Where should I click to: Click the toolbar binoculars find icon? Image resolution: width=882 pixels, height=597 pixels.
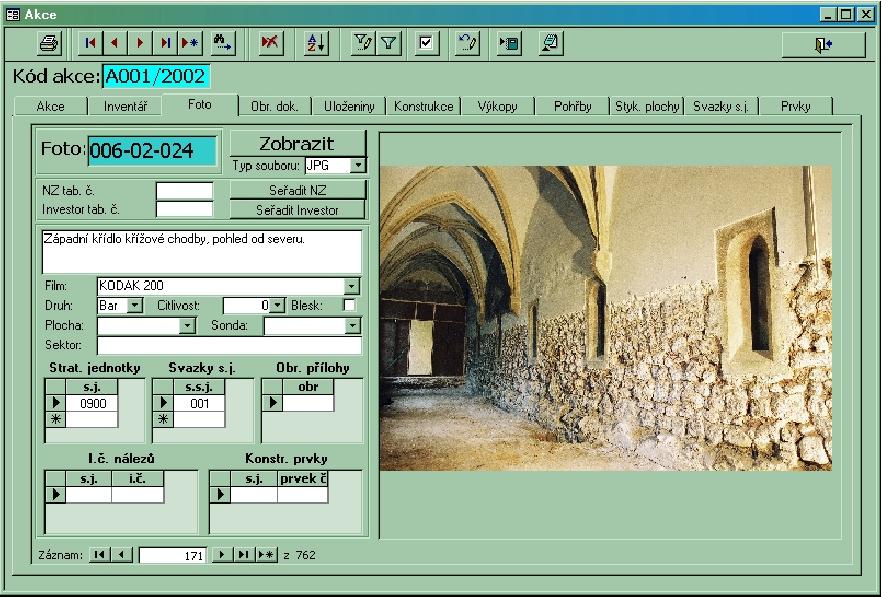[222, 43]
